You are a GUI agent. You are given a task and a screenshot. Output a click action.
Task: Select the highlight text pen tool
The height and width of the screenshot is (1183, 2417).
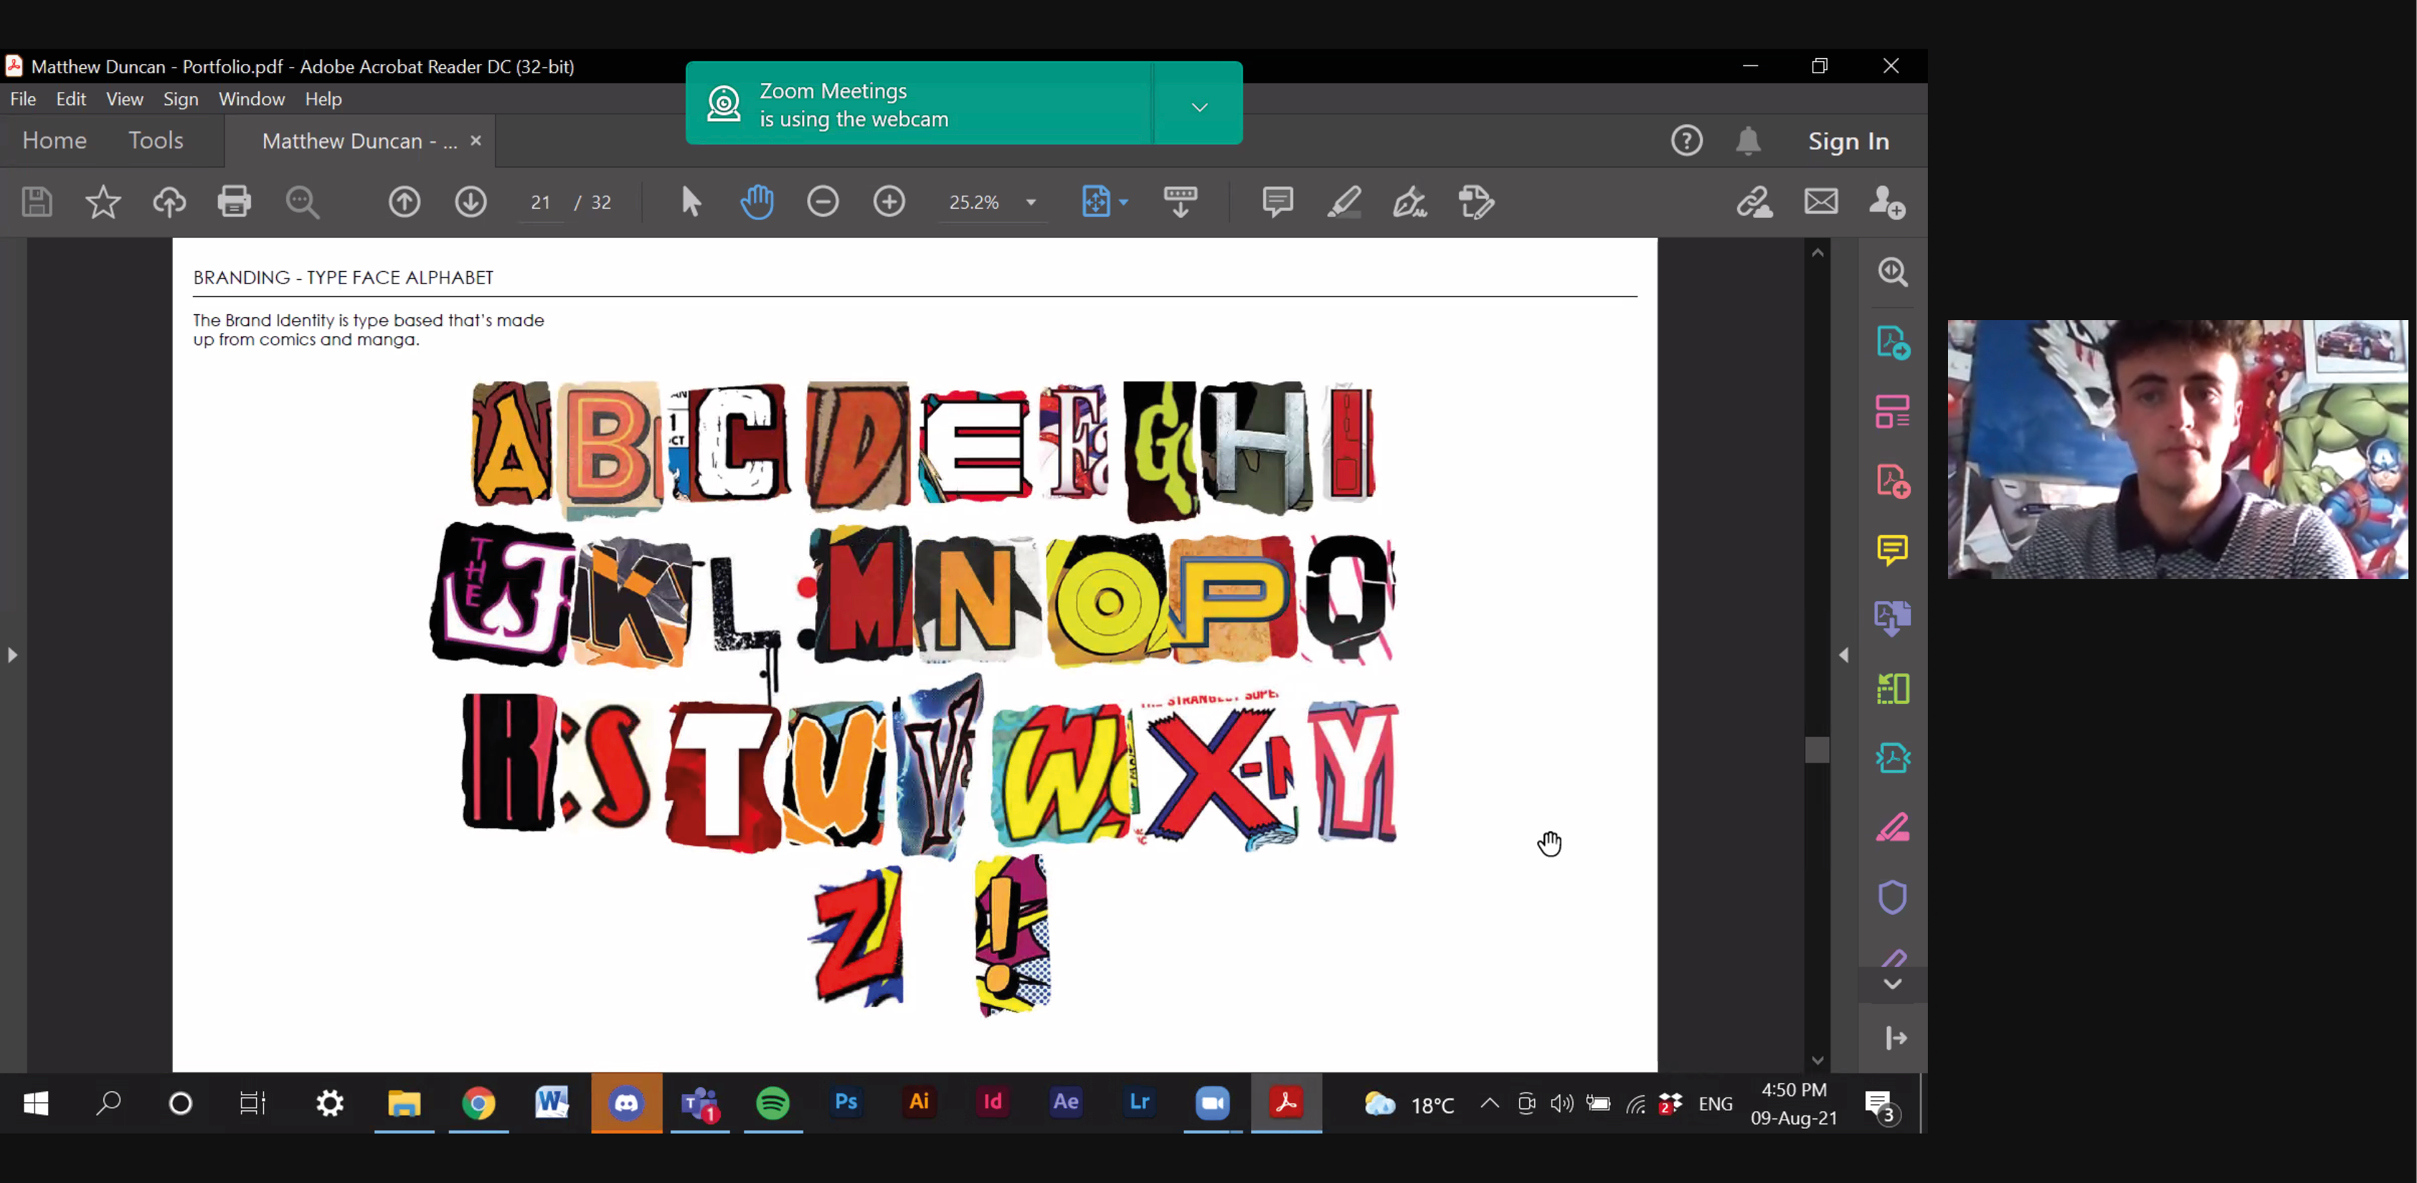point(1344,202)
